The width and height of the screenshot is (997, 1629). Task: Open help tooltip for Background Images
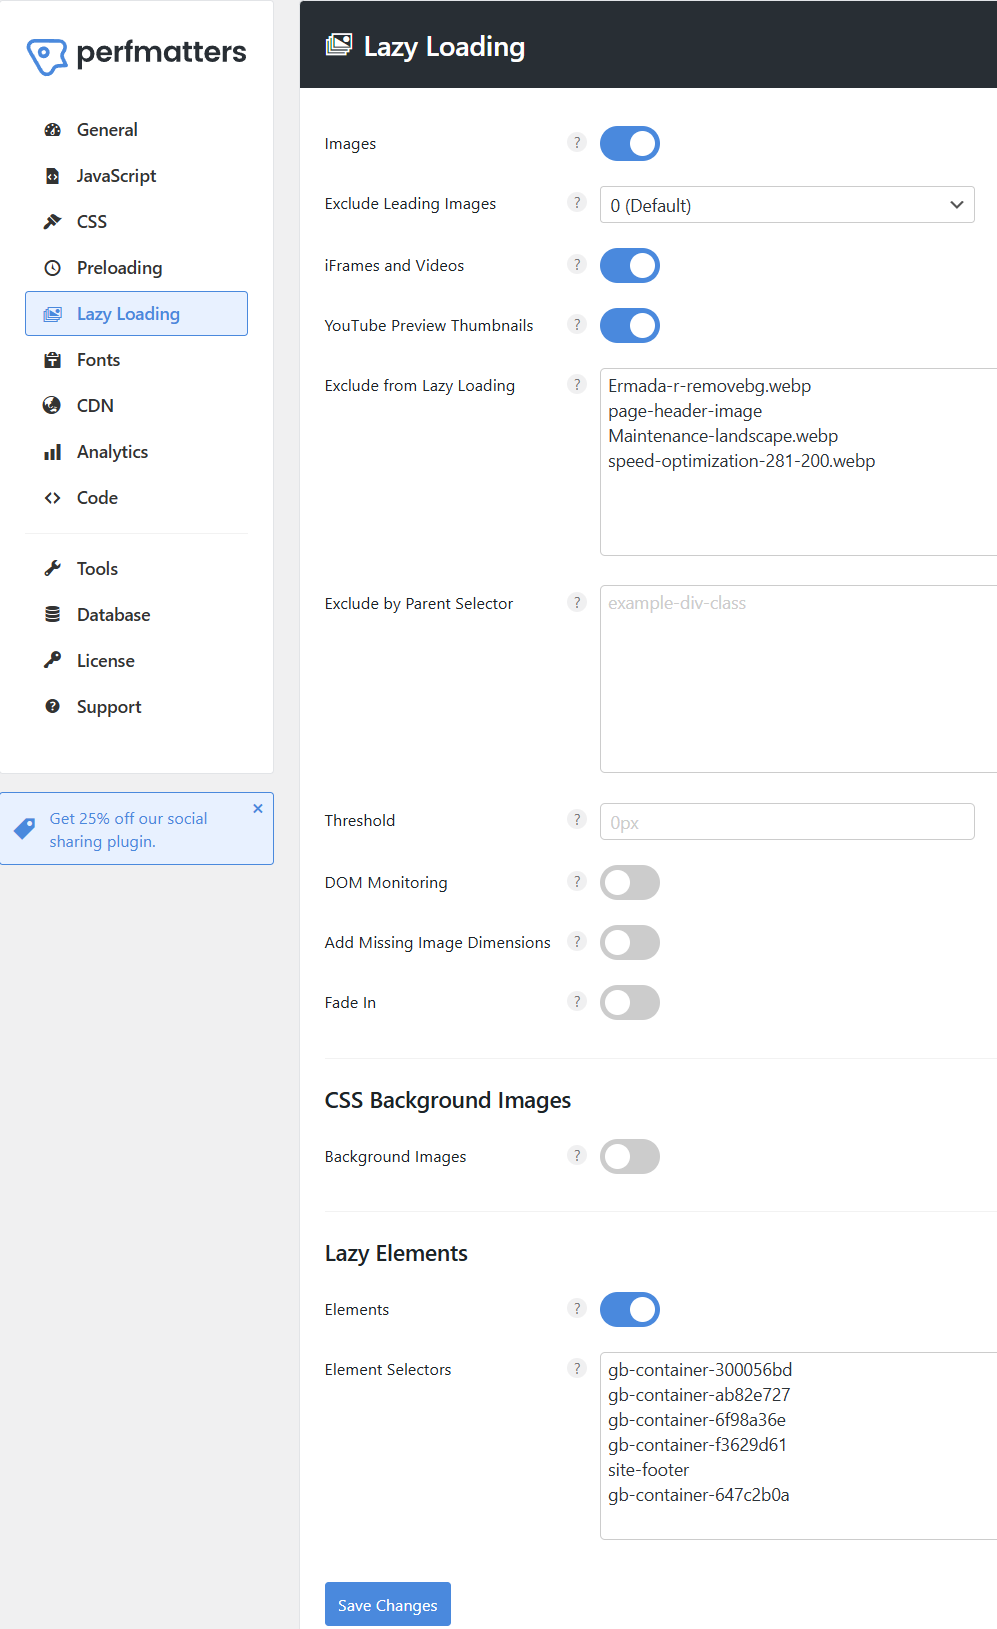point(577,1156)
